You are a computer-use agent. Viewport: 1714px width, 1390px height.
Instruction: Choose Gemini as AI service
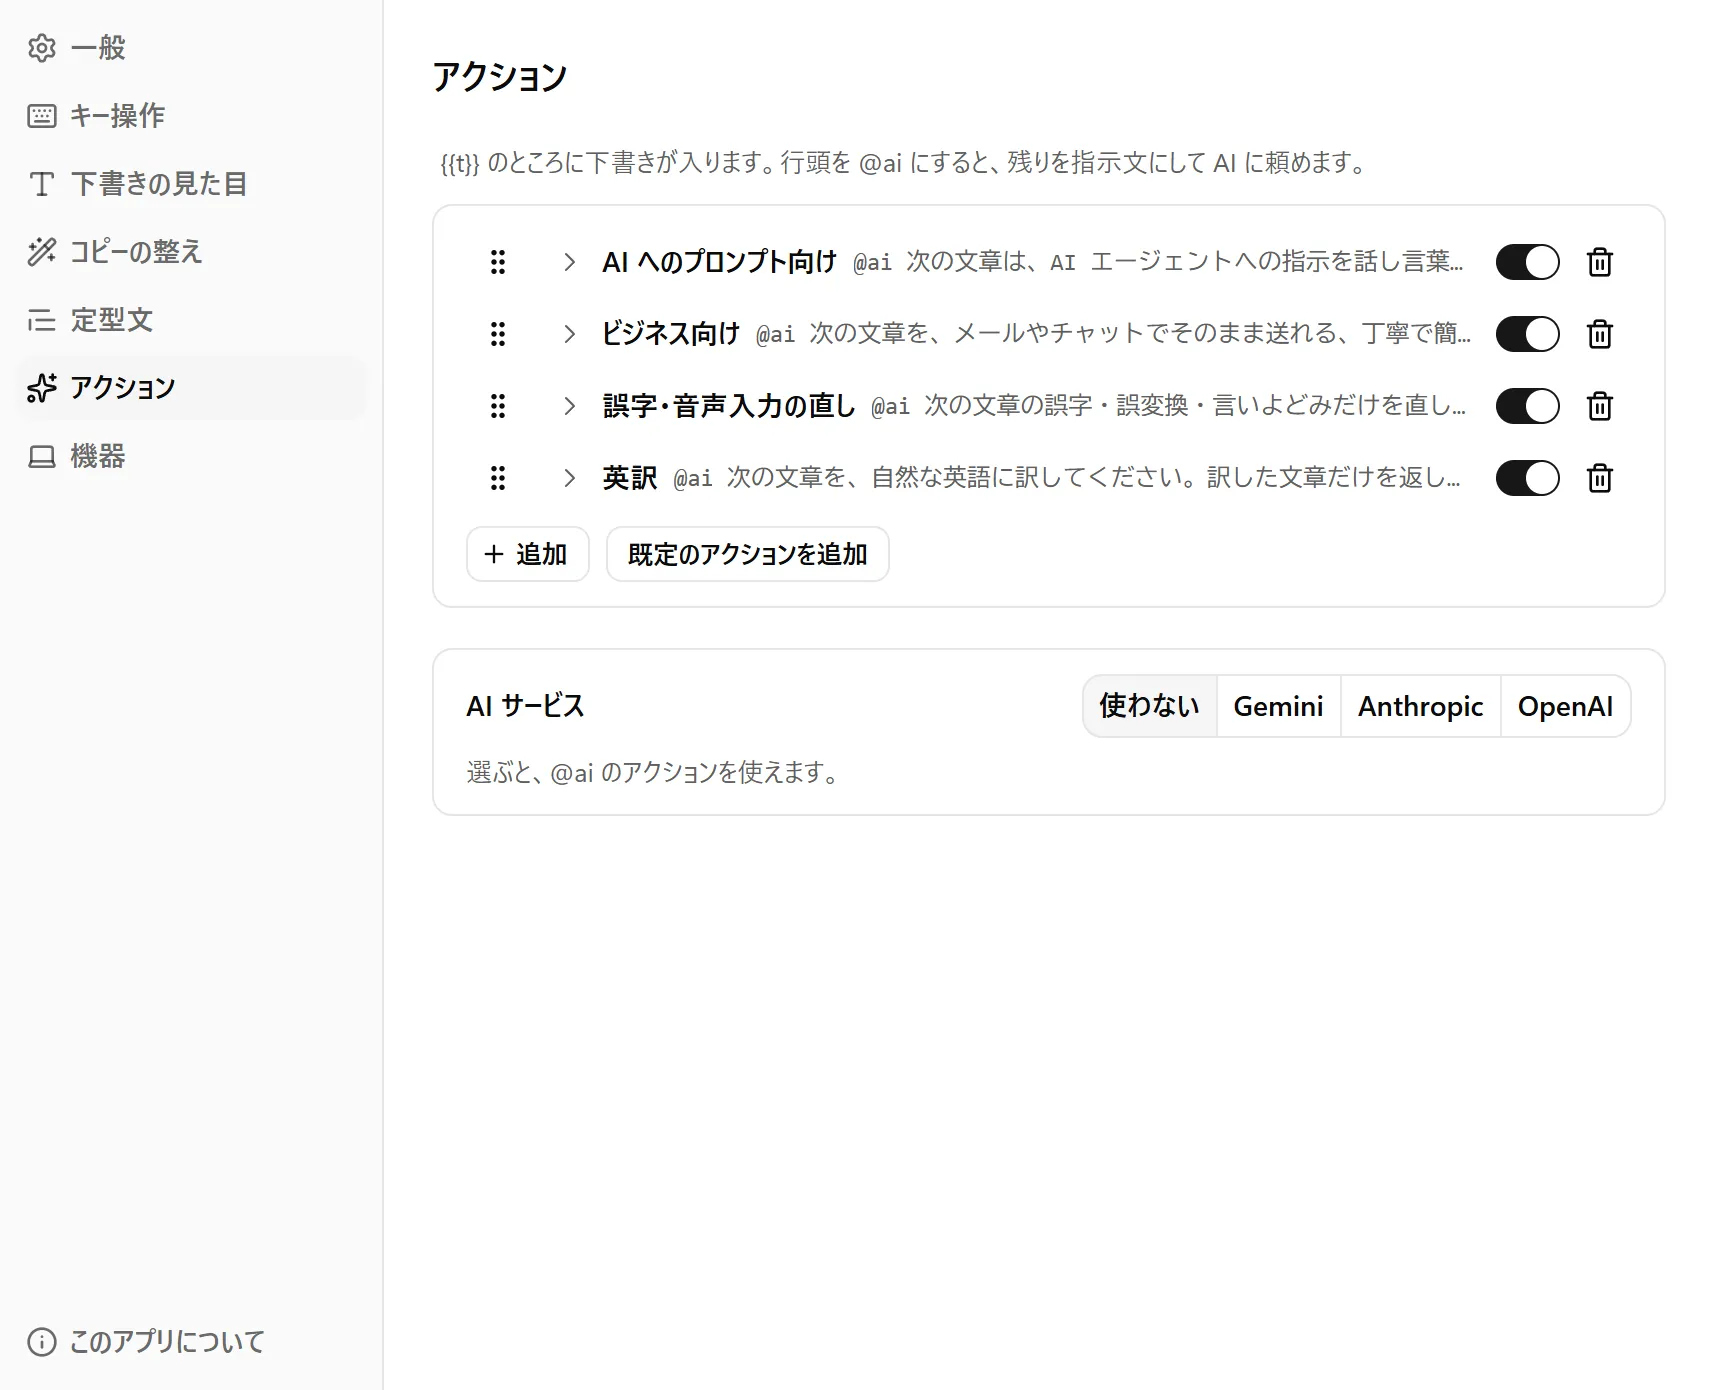coord(1278,706)
